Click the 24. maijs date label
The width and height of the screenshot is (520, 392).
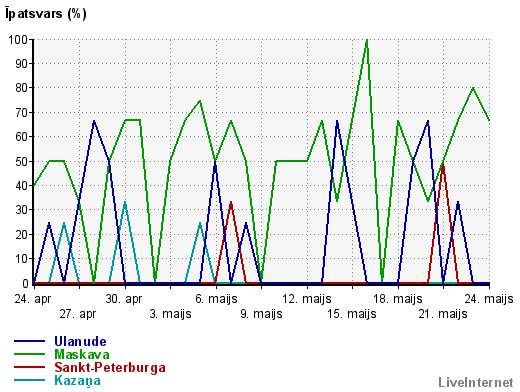pos(489,299)
